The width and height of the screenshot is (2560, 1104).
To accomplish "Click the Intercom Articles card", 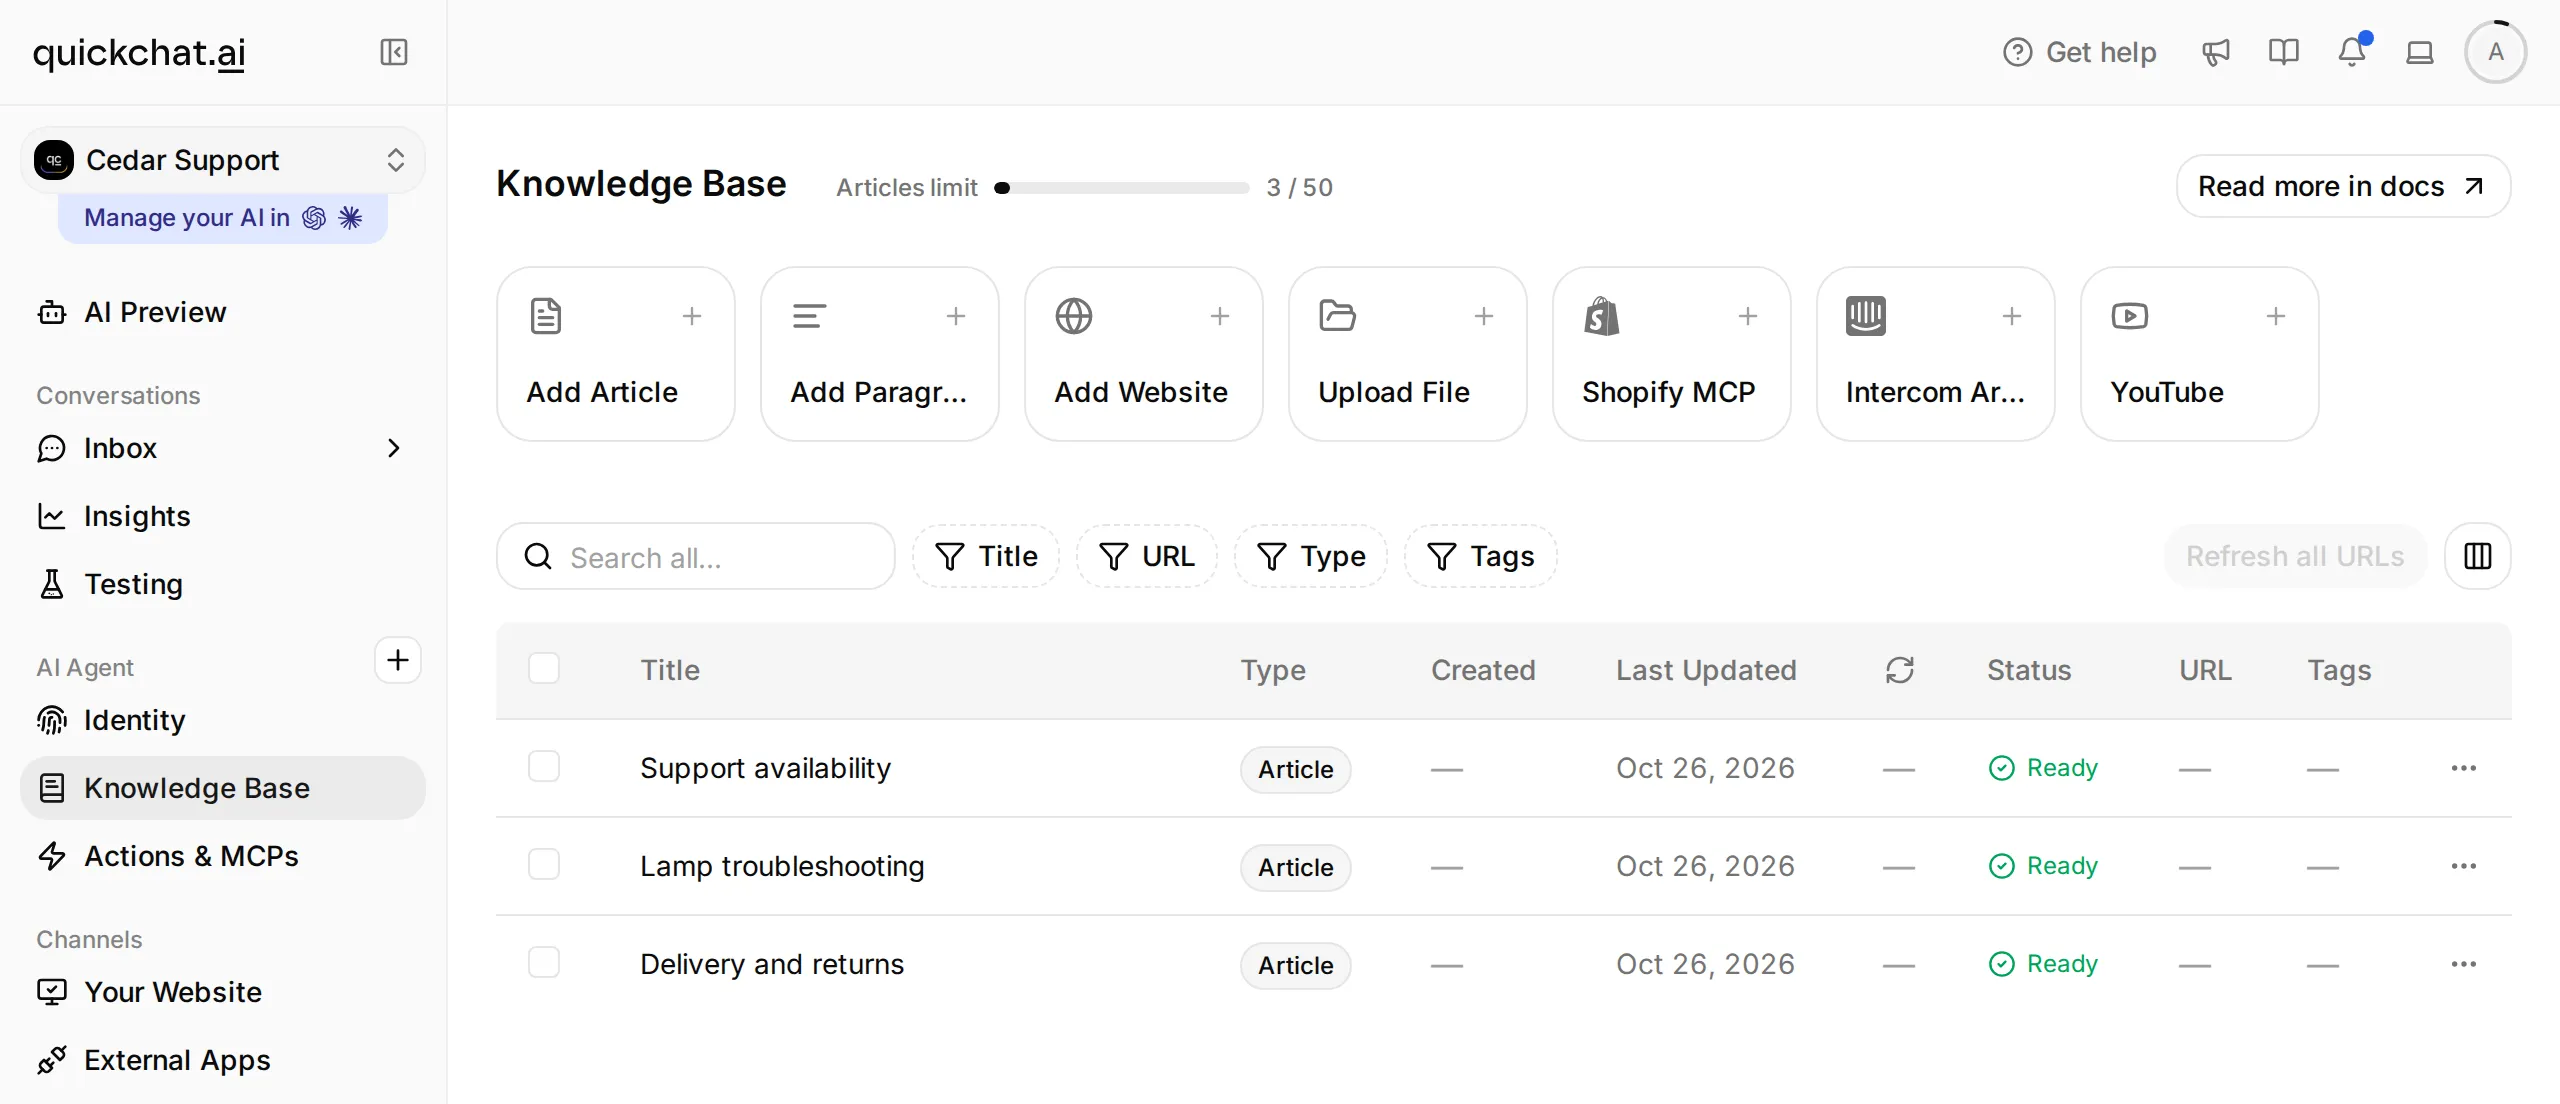I will click(x=1936, y=354).
